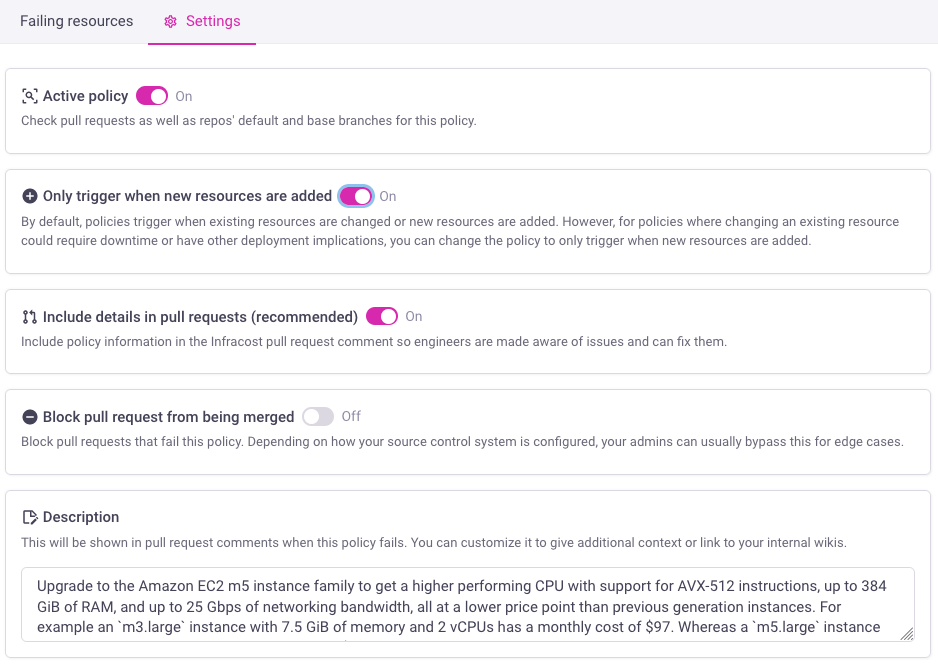Image resolution: width=938 pixels, height=668 pixels.
Task: Click the 'On' label beside Include details toggle
Action: 414,316
